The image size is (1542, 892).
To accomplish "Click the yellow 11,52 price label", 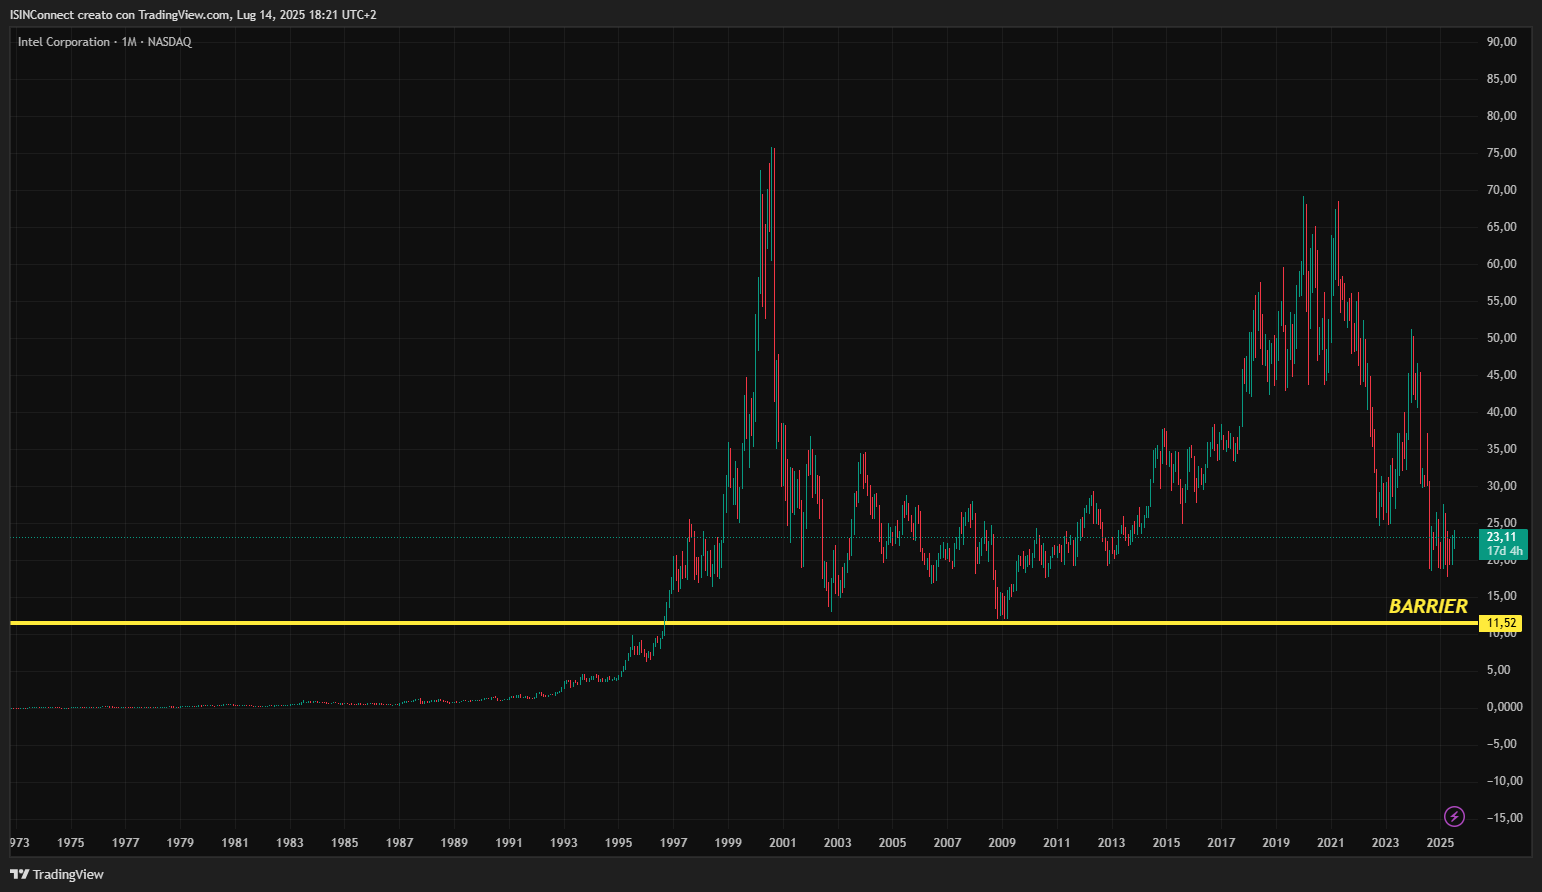I will click(x=1501, y=623).
